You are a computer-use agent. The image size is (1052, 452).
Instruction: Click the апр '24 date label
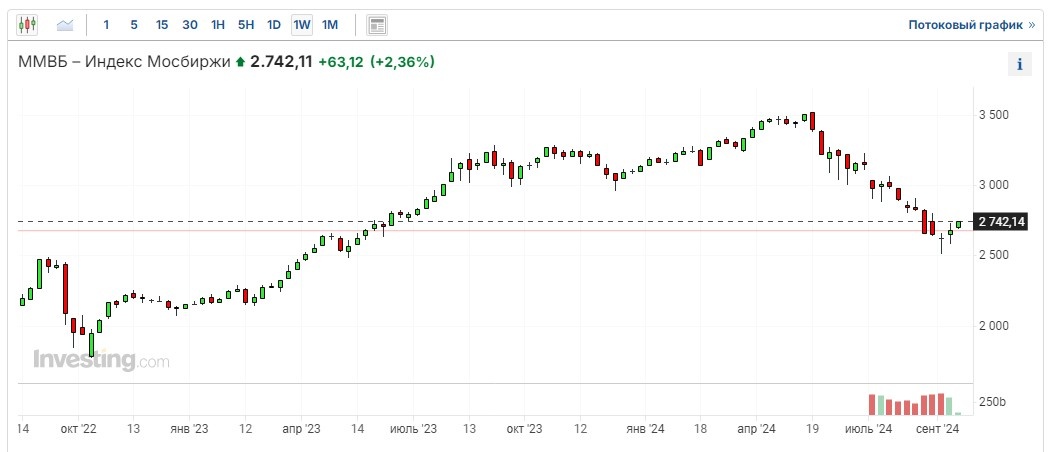point(756,427)
